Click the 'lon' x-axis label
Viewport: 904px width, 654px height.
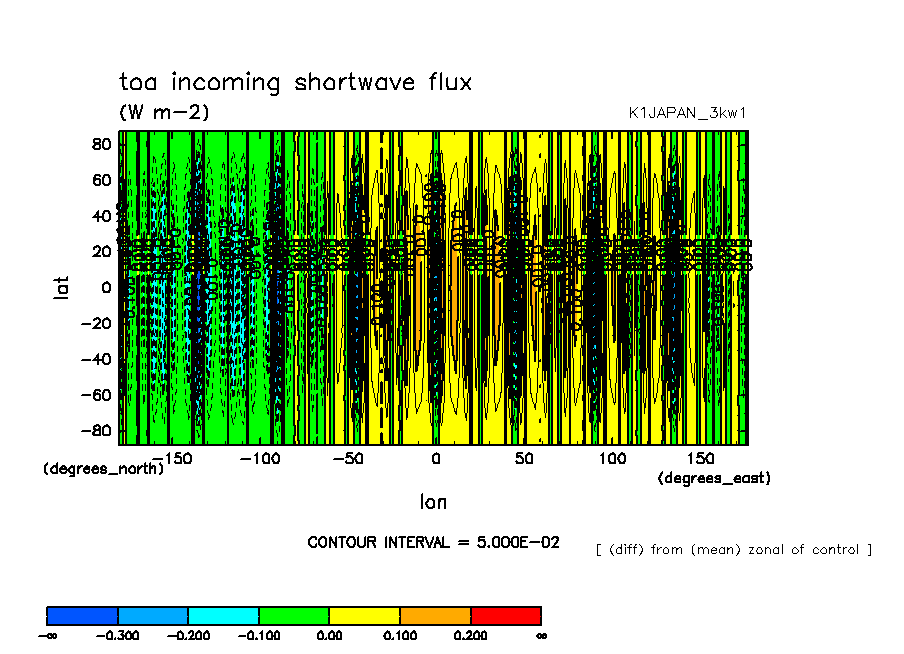pos(433,501)
